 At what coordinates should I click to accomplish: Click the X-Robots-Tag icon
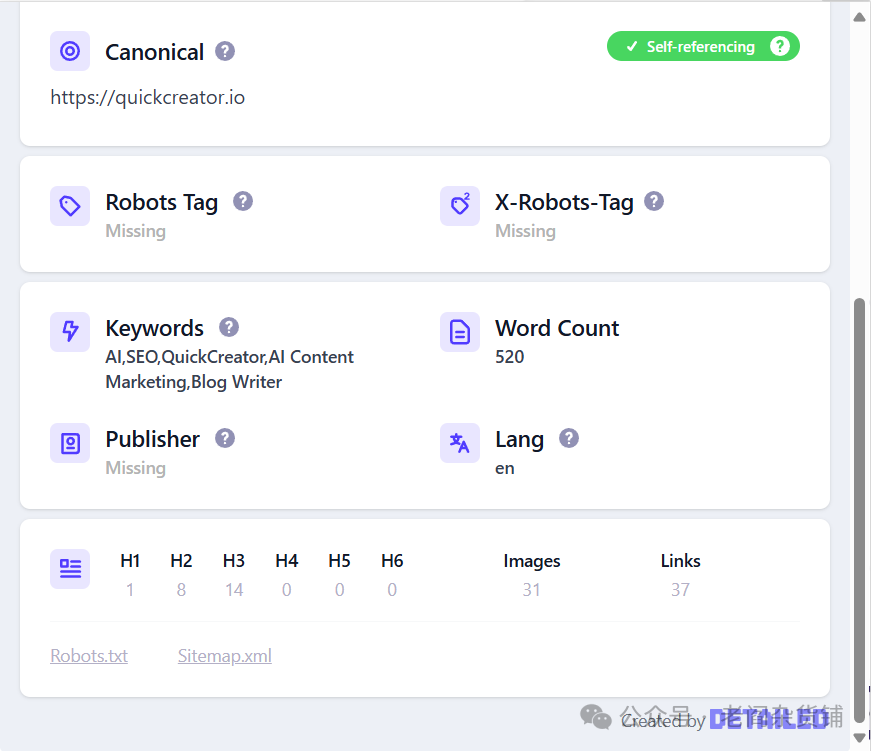460,206
